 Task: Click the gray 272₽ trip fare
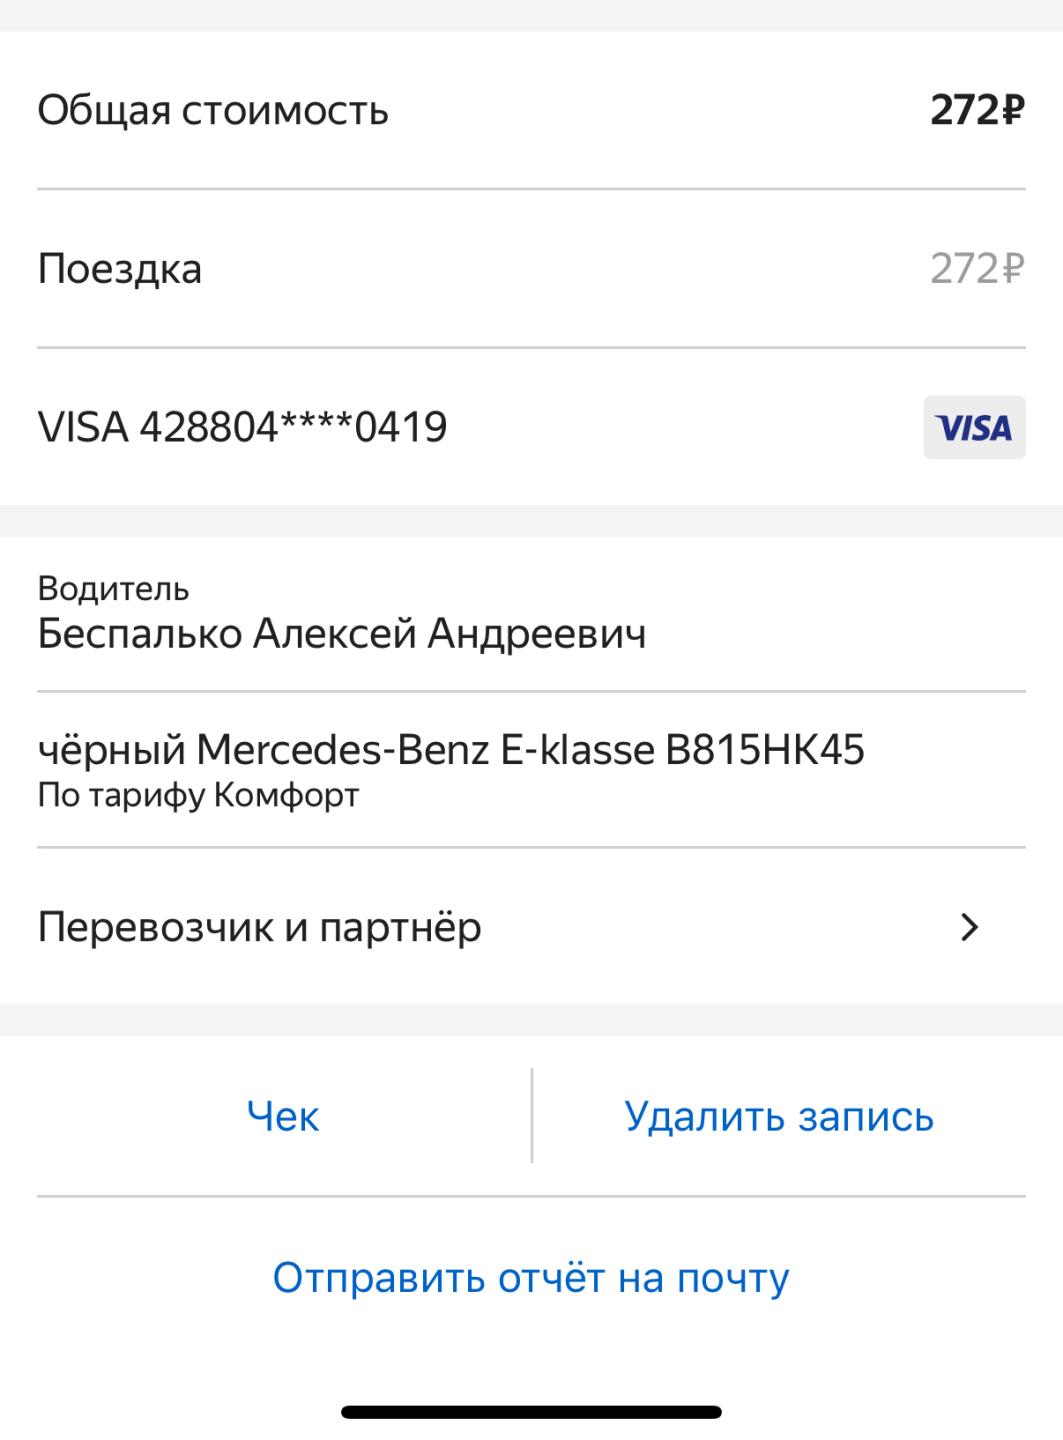tap(977, 269)
